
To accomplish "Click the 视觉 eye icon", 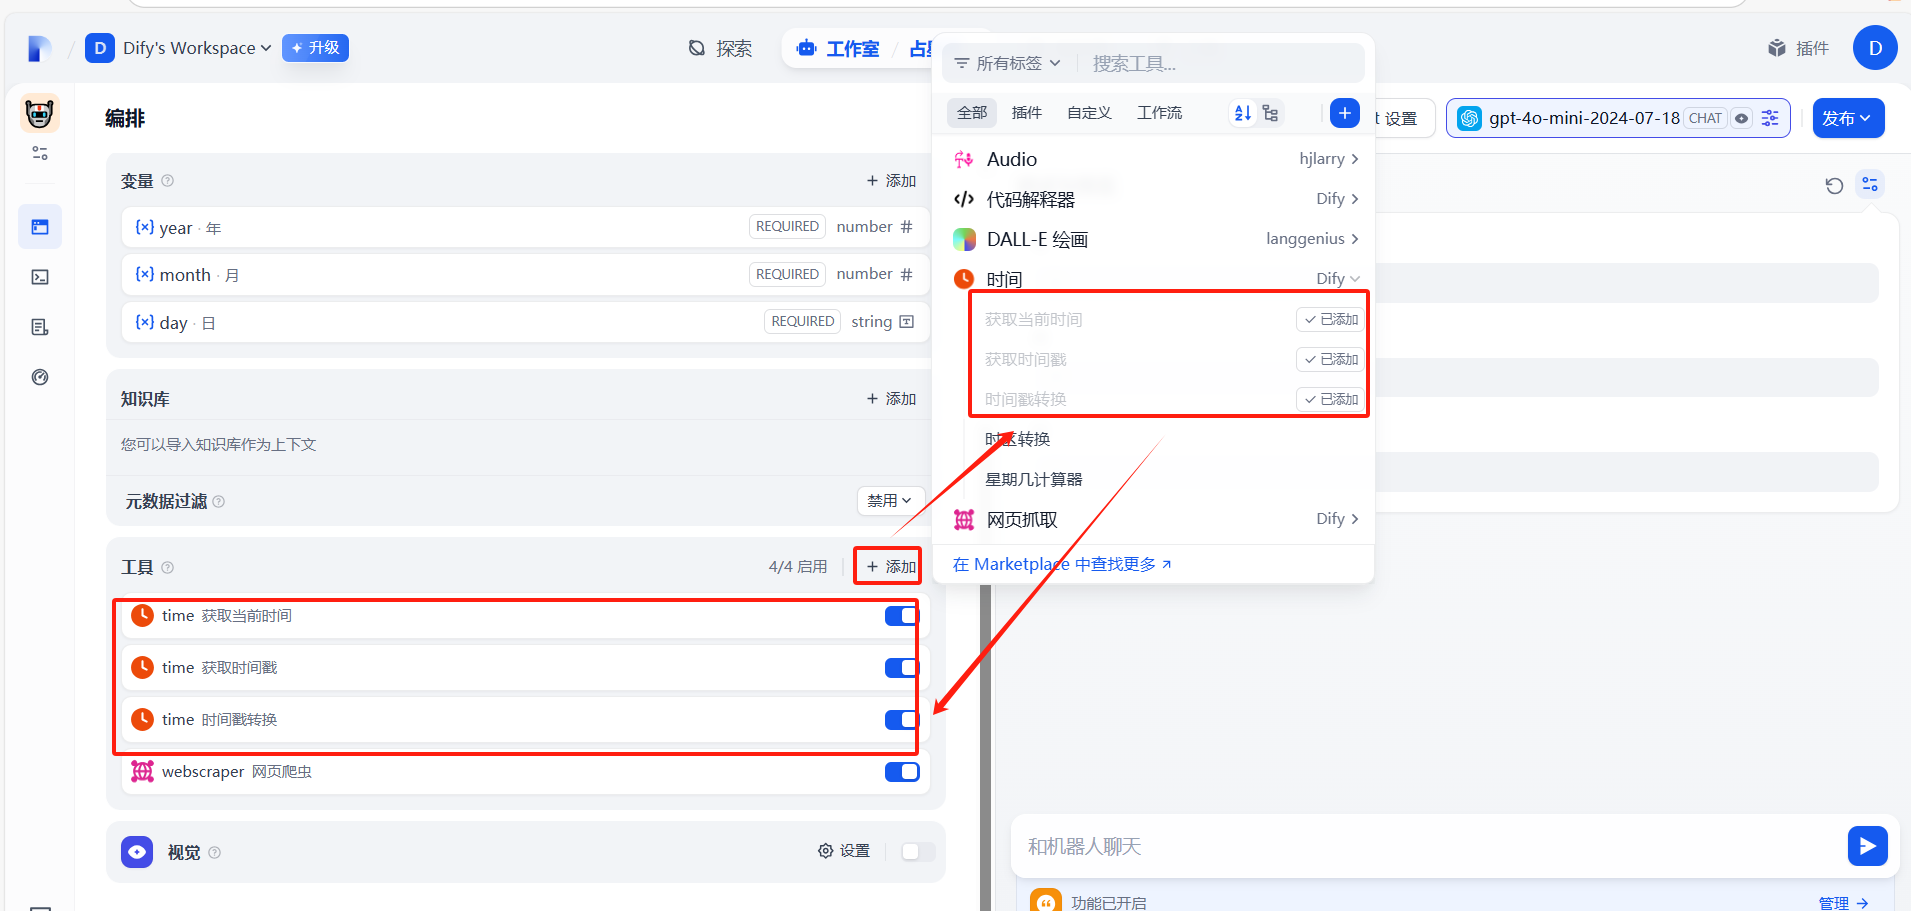I will click(x=137, y=852).
